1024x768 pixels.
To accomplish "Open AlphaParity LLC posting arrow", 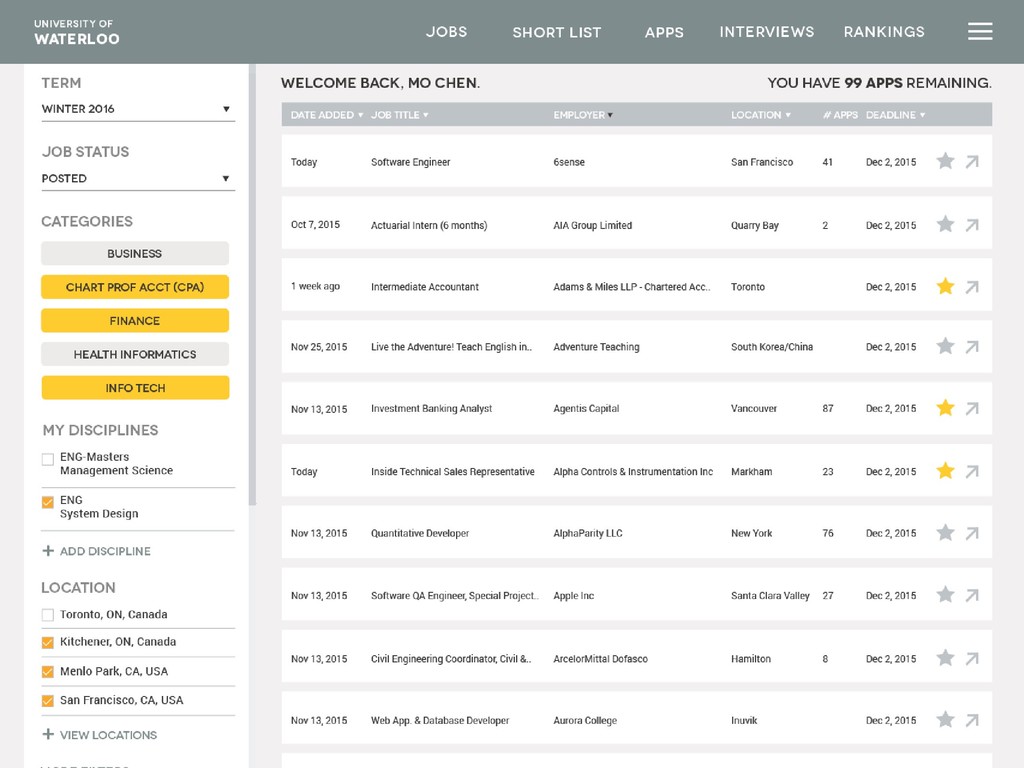I will click(x=972, y=533).
